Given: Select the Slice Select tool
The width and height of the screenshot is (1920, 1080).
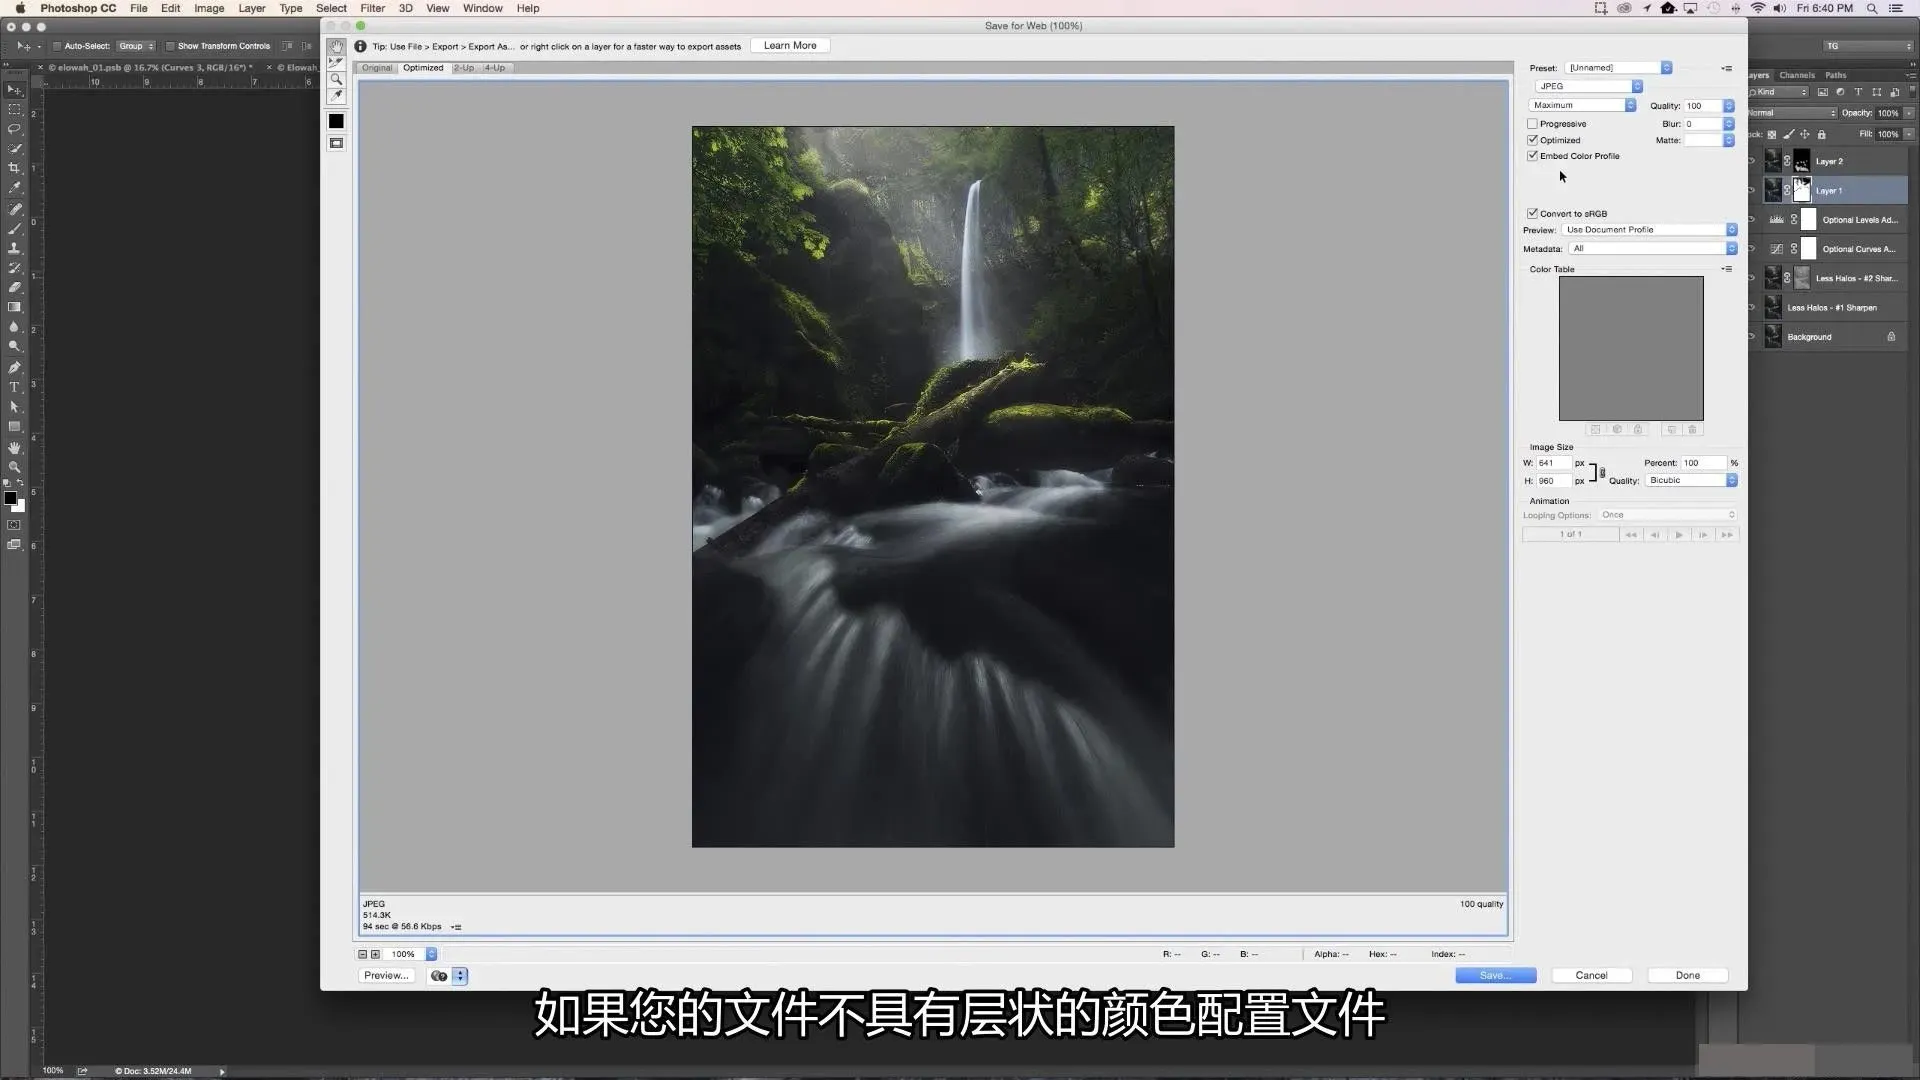Looking at the screenshot, I should 337,63.
